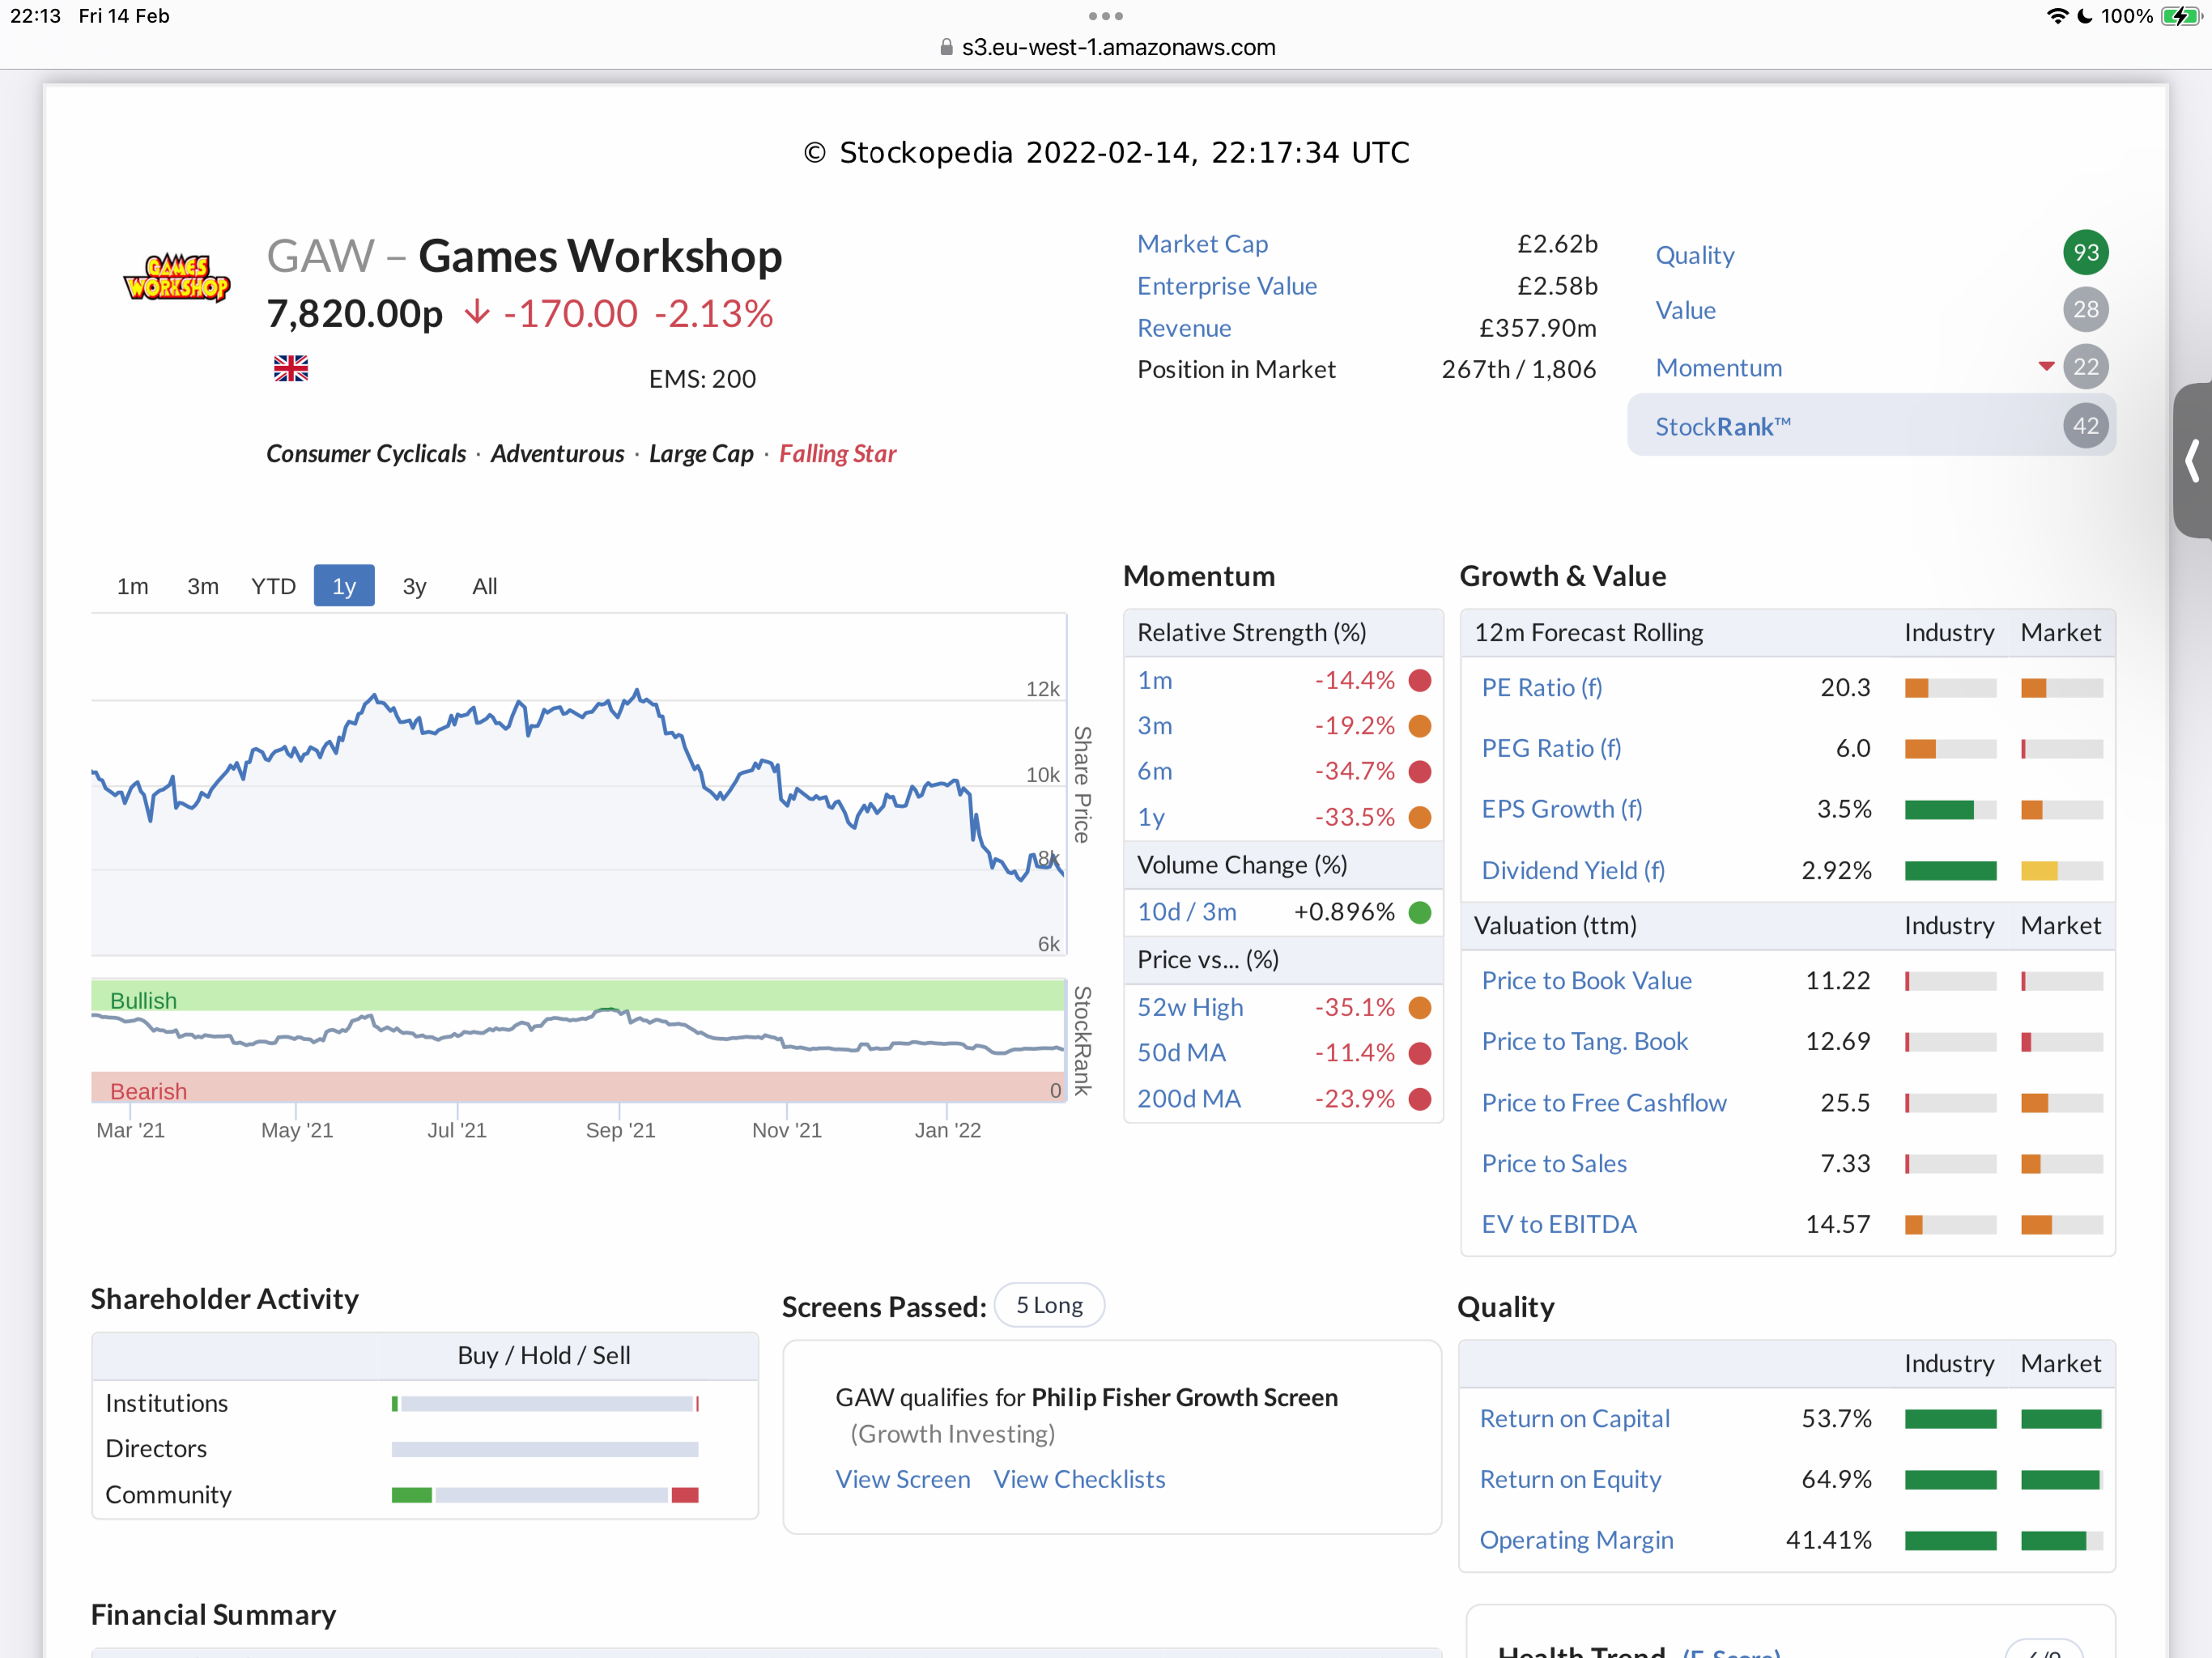Viewport: 2212px width, 1658px height.
Task: Click the Momentum score 22 badge
Action: 2085,367
